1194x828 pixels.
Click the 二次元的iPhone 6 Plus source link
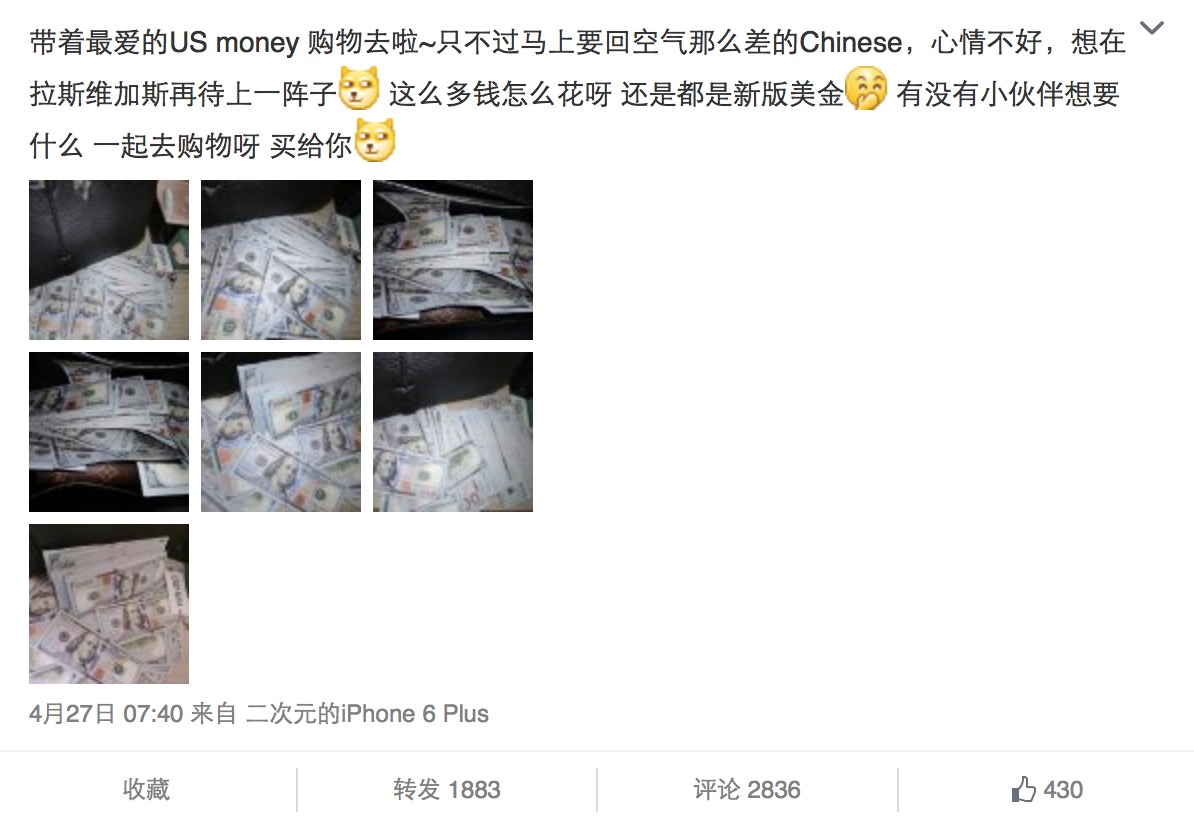pyautogui.click(x=368, y=714)
